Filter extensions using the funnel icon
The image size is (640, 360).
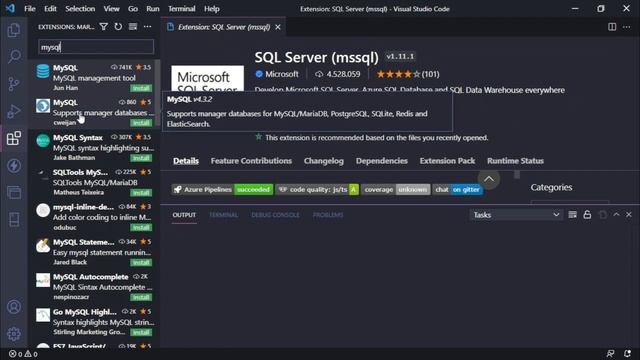(x=104, y=27)
